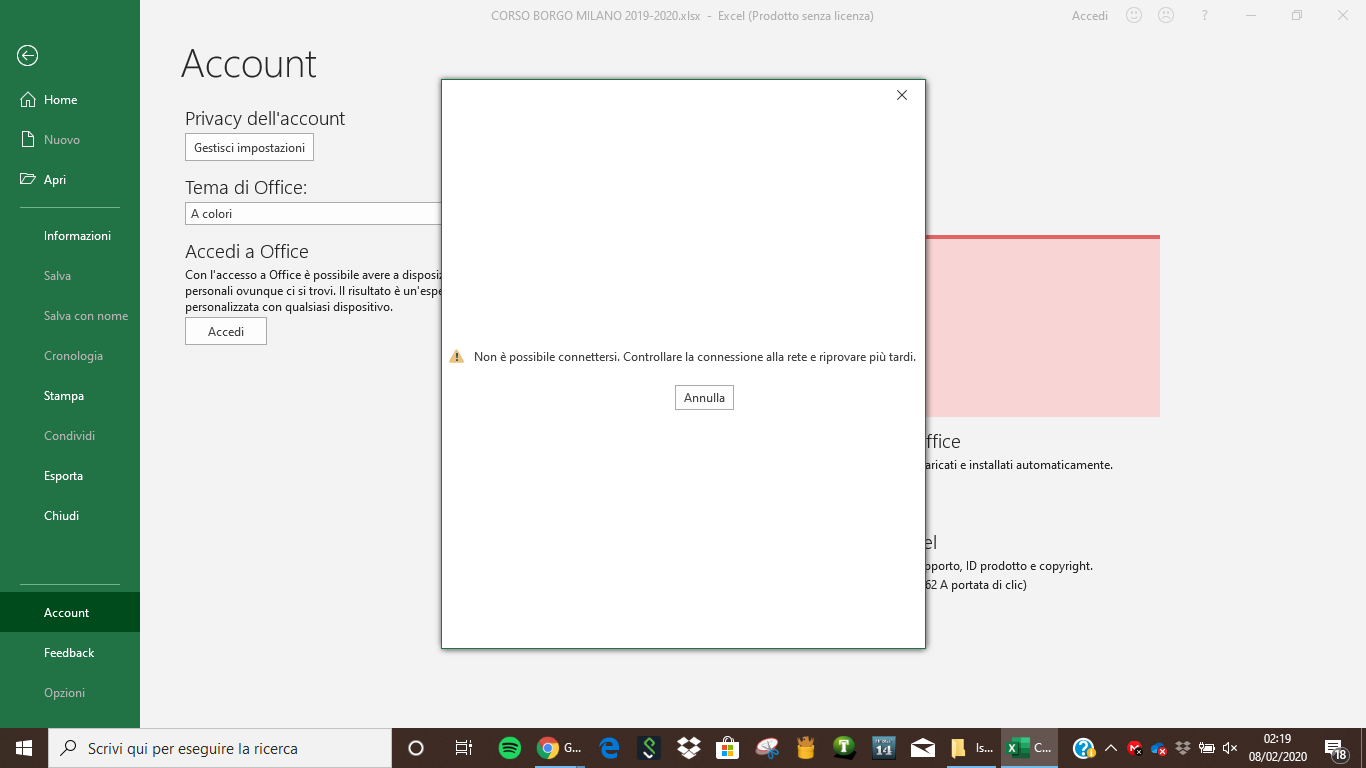
Task: Click the Accedi button under Accedi a Office
Action: (226, 331)
